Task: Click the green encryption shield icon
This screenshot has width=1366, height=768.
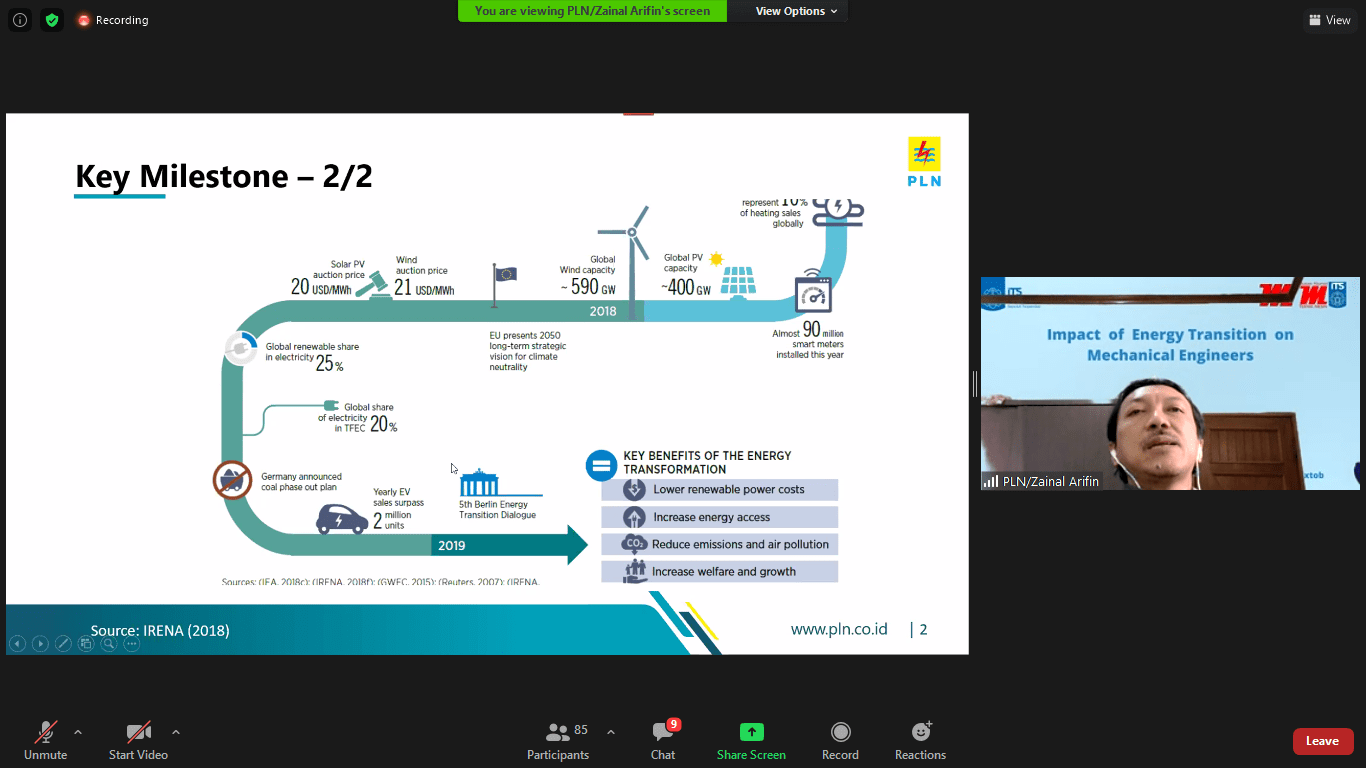Action: click(x=52, y=20)
